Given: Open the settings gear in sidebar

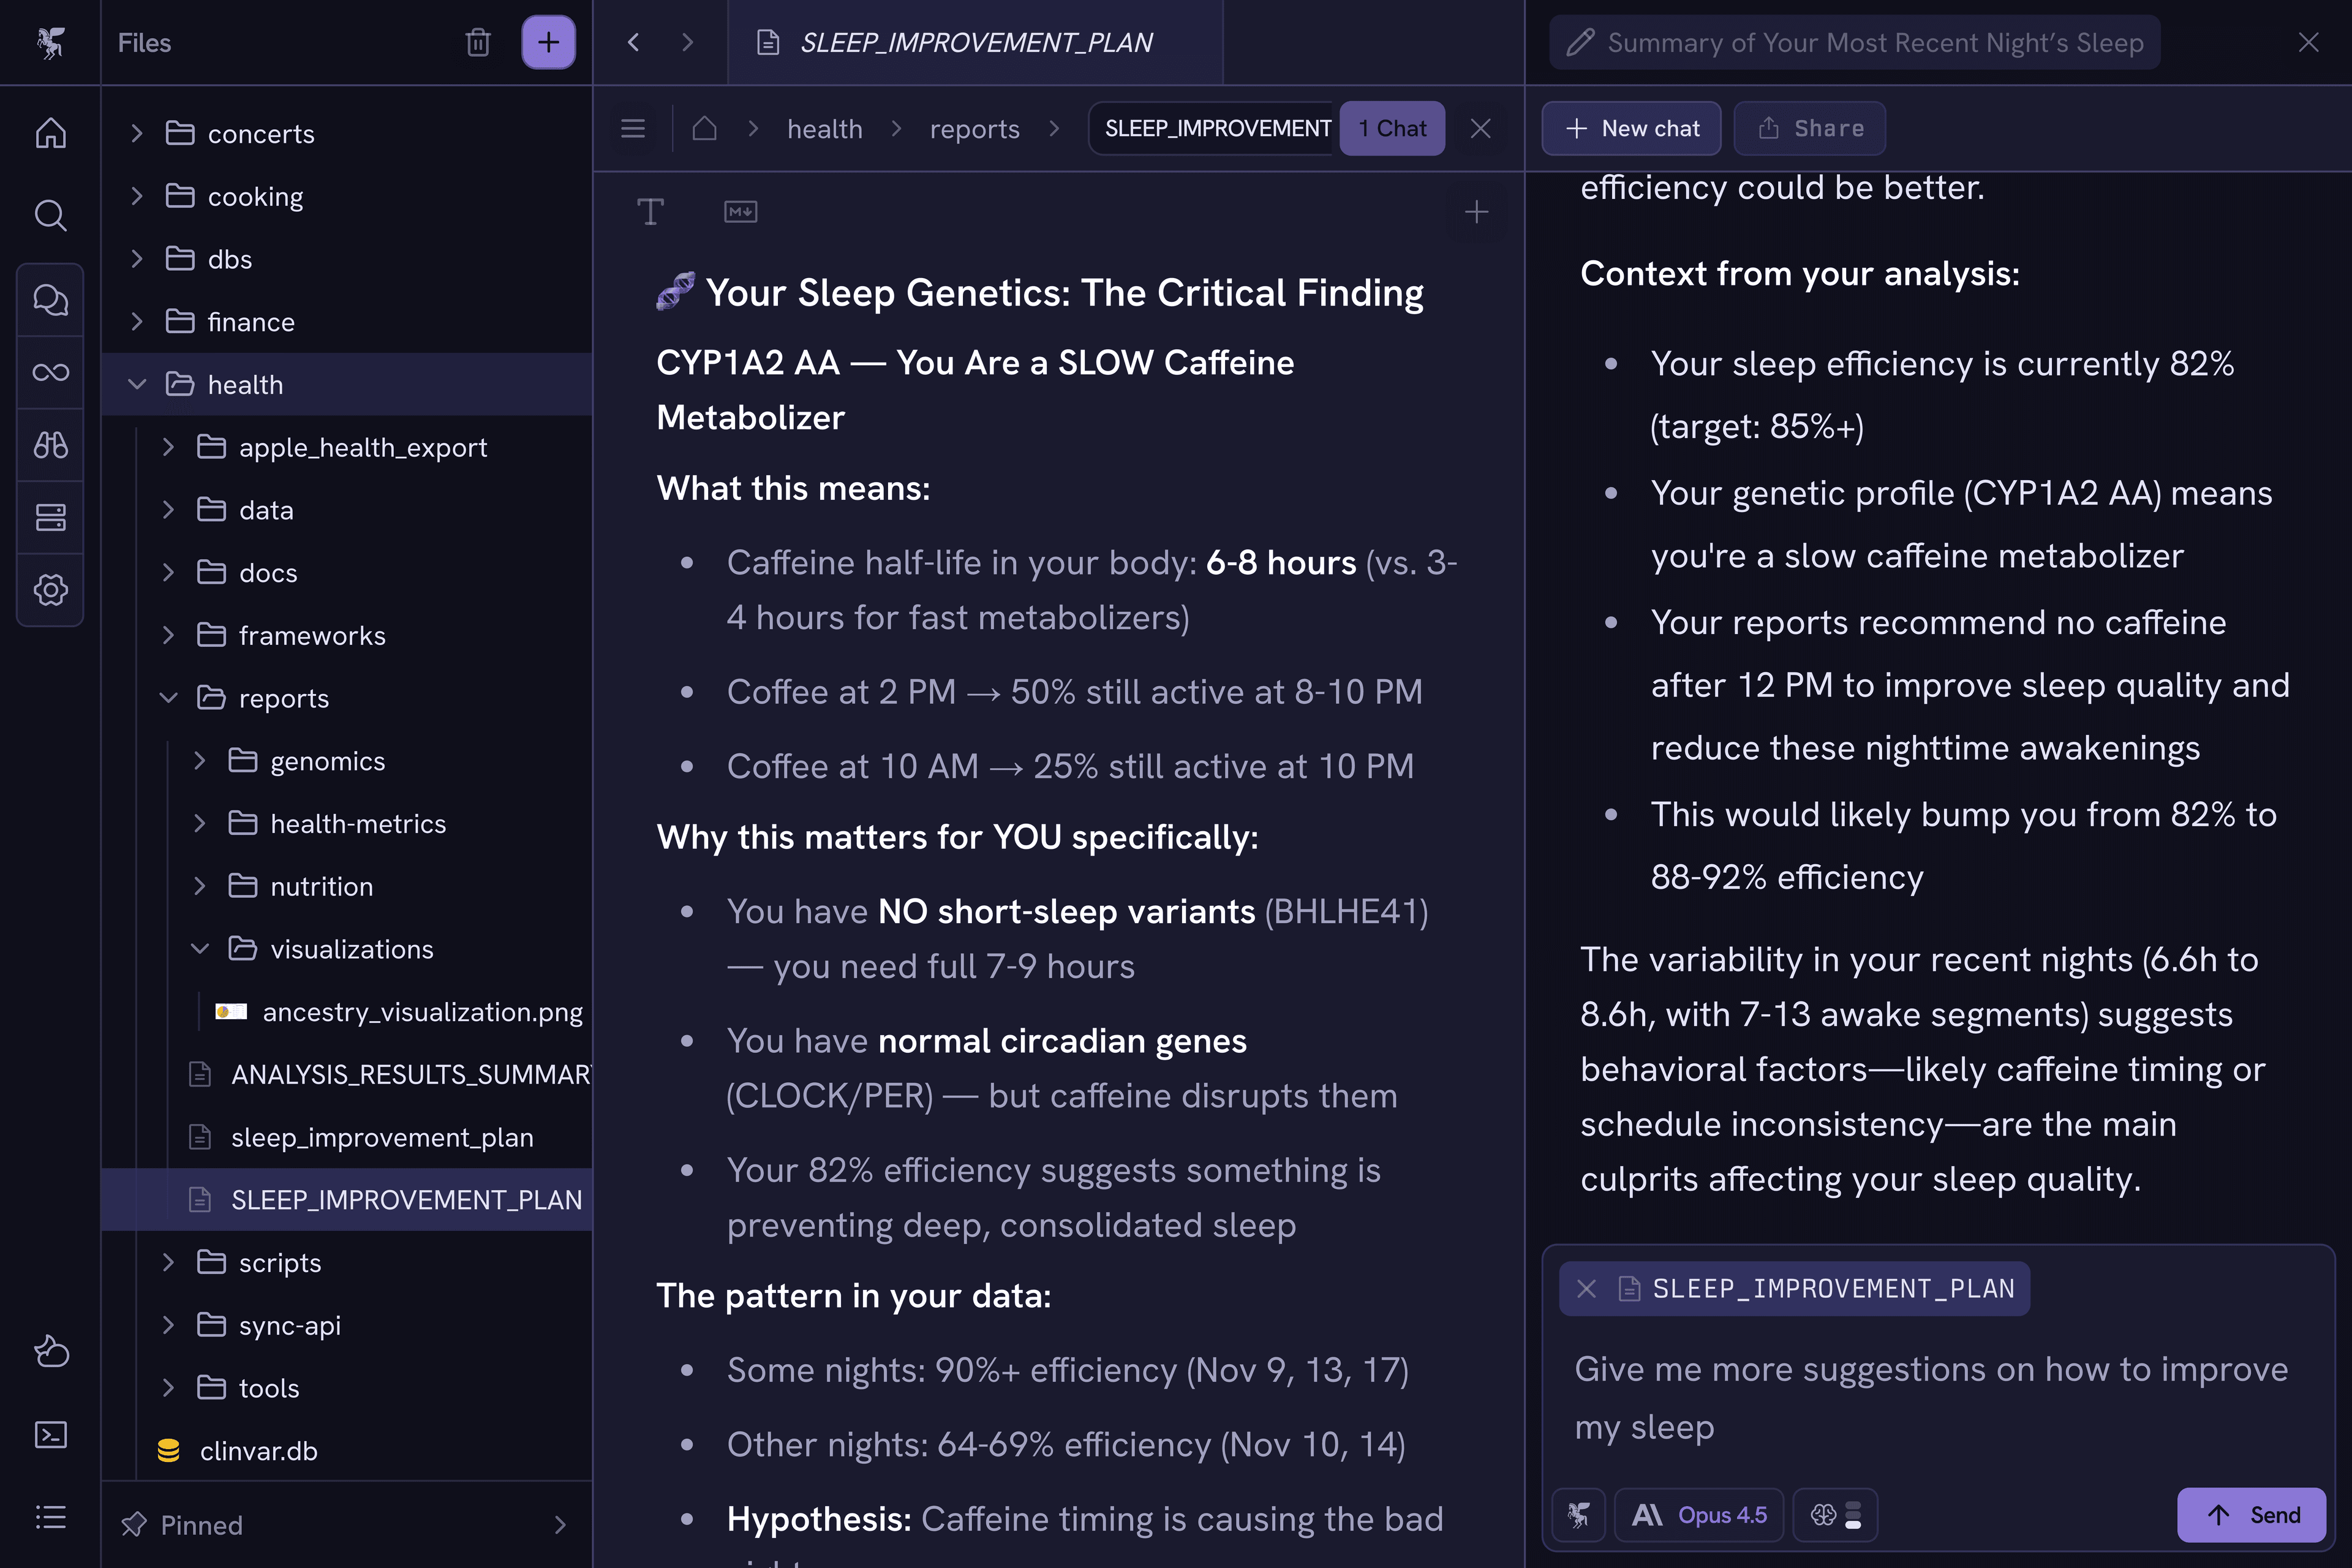Looking at the screenshot, I should point(50,589).
